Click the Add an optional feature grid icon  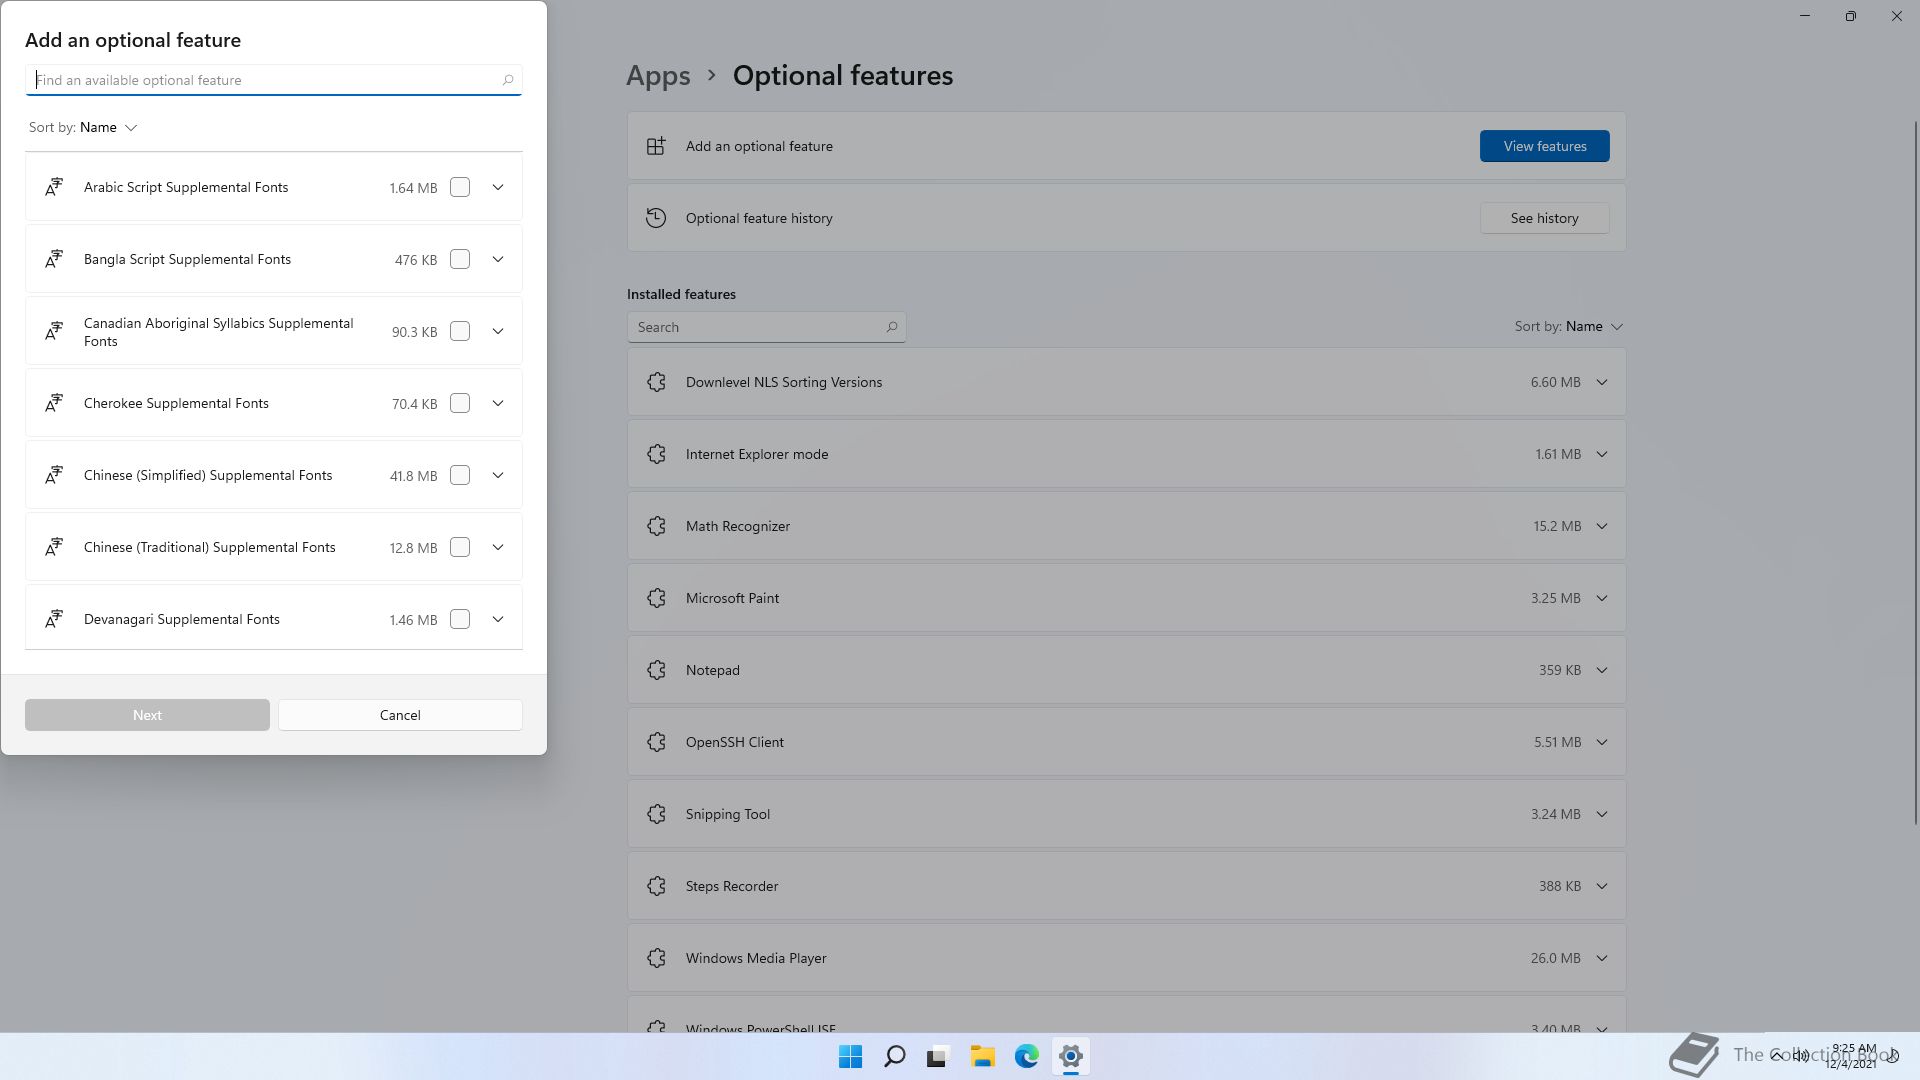click(656, 146)
